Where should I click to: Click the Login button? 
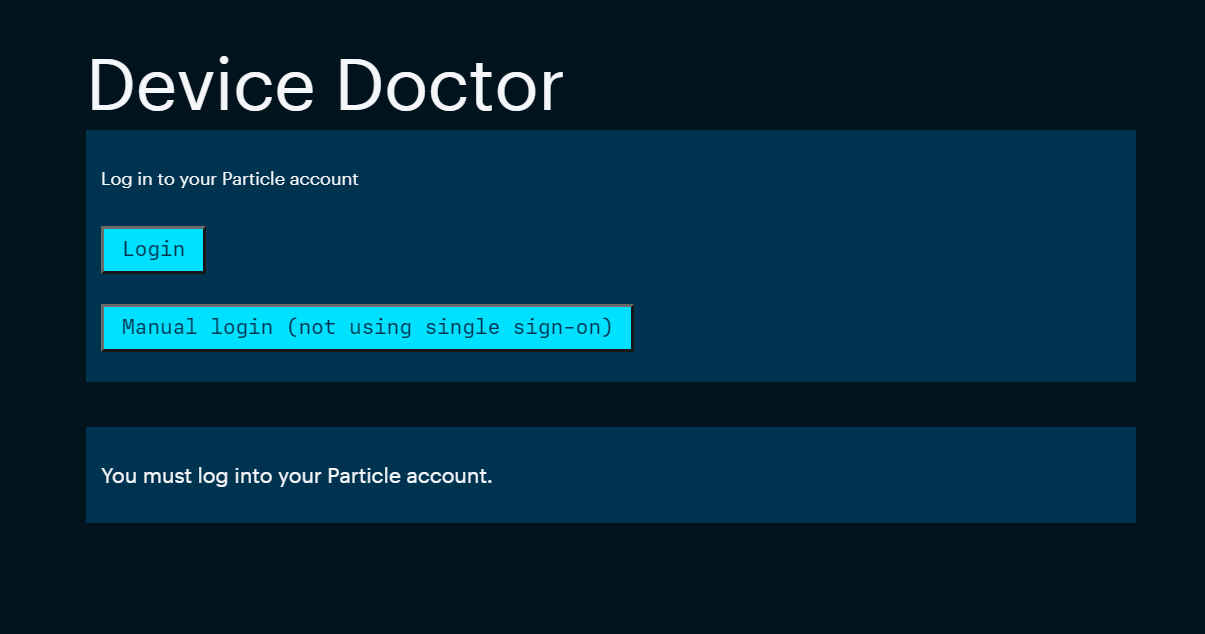coord(153,249)
